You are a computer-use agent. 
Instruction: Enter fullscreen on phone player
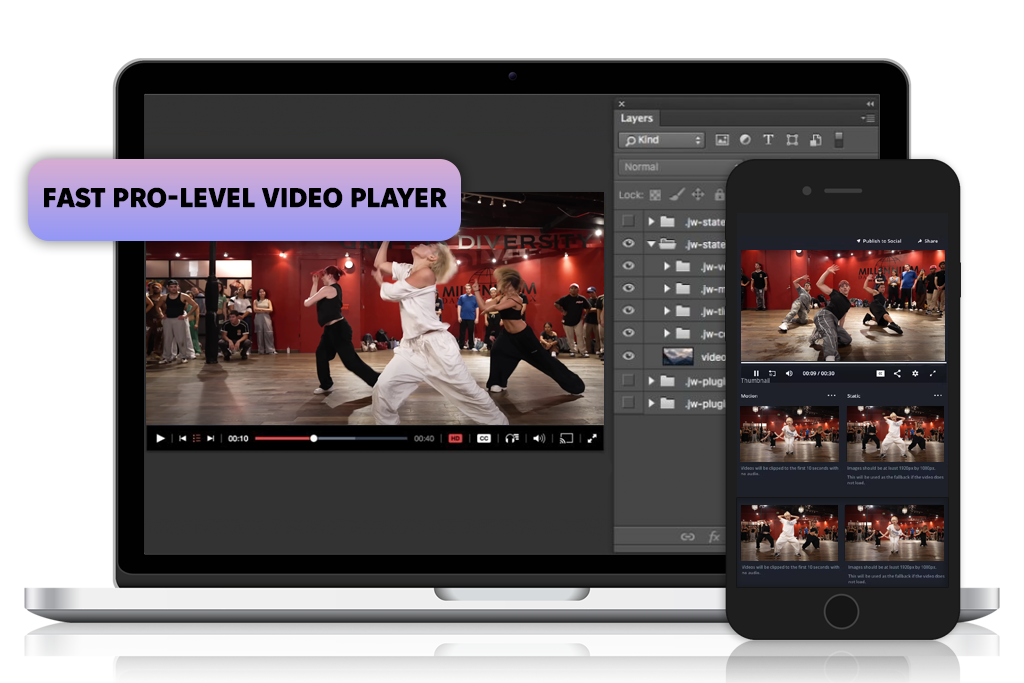(x=933, y=373)
